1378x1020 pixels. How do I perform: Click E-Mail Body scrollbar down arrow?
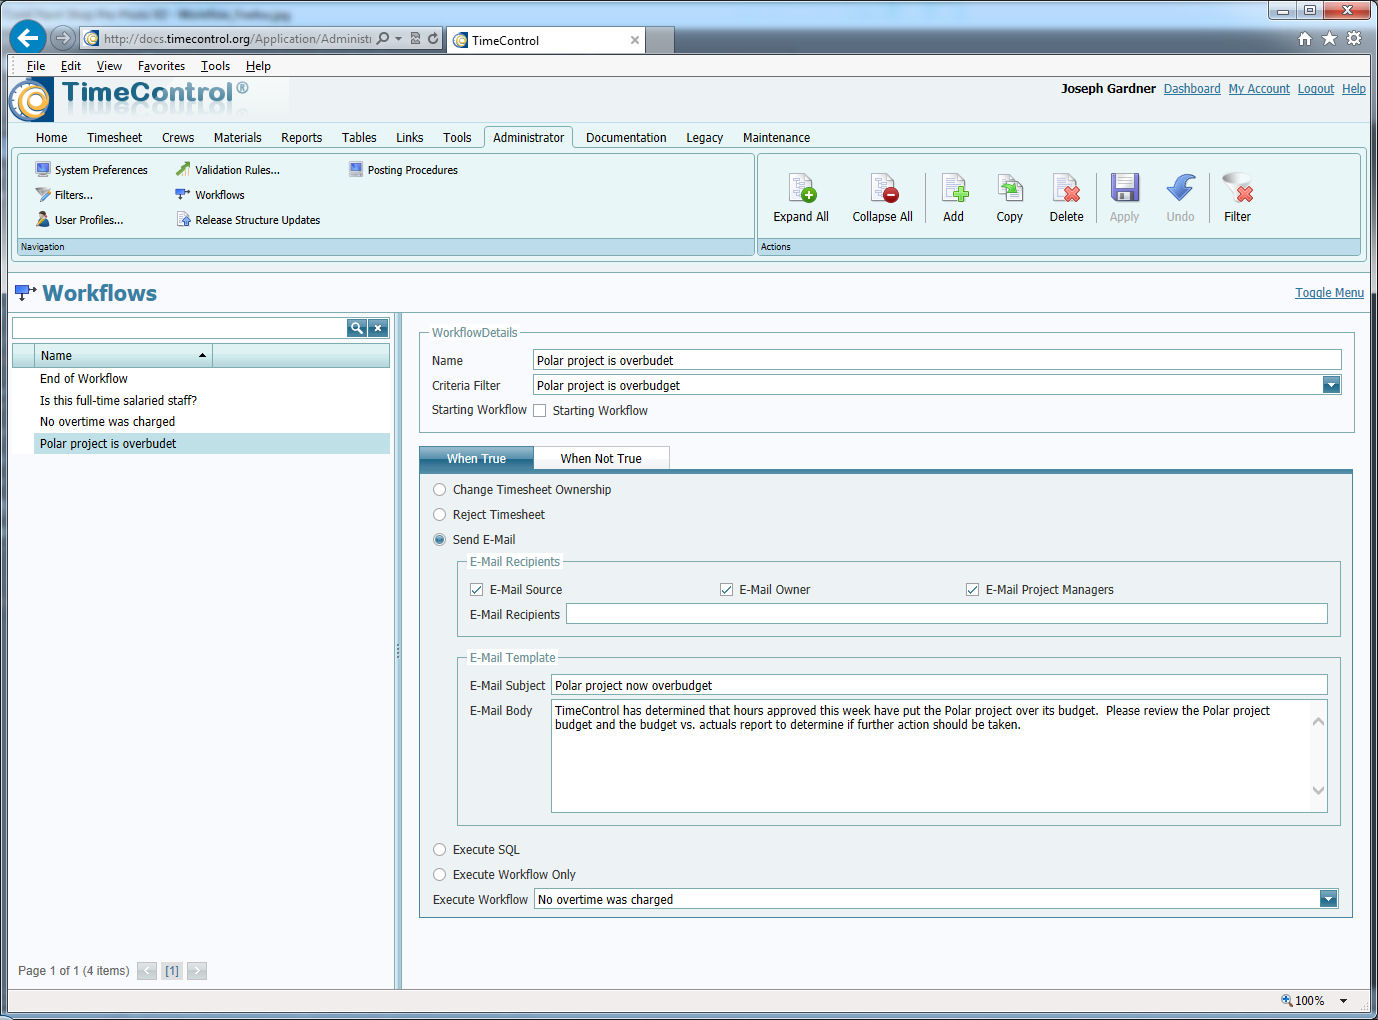[x=1318, y=790]
